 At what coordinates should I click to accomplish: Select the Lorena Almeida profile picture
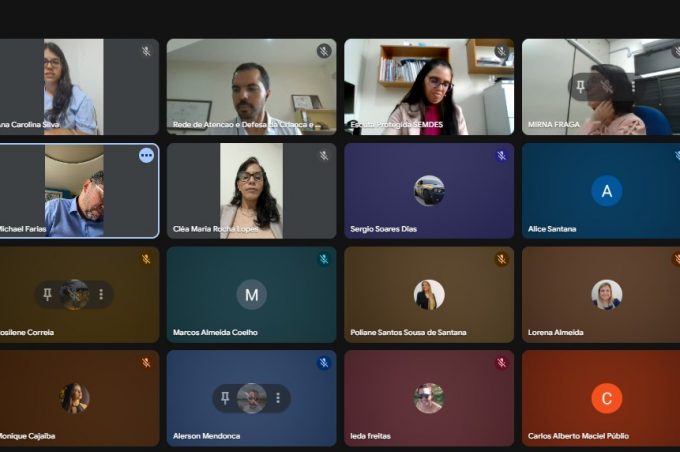607,295
